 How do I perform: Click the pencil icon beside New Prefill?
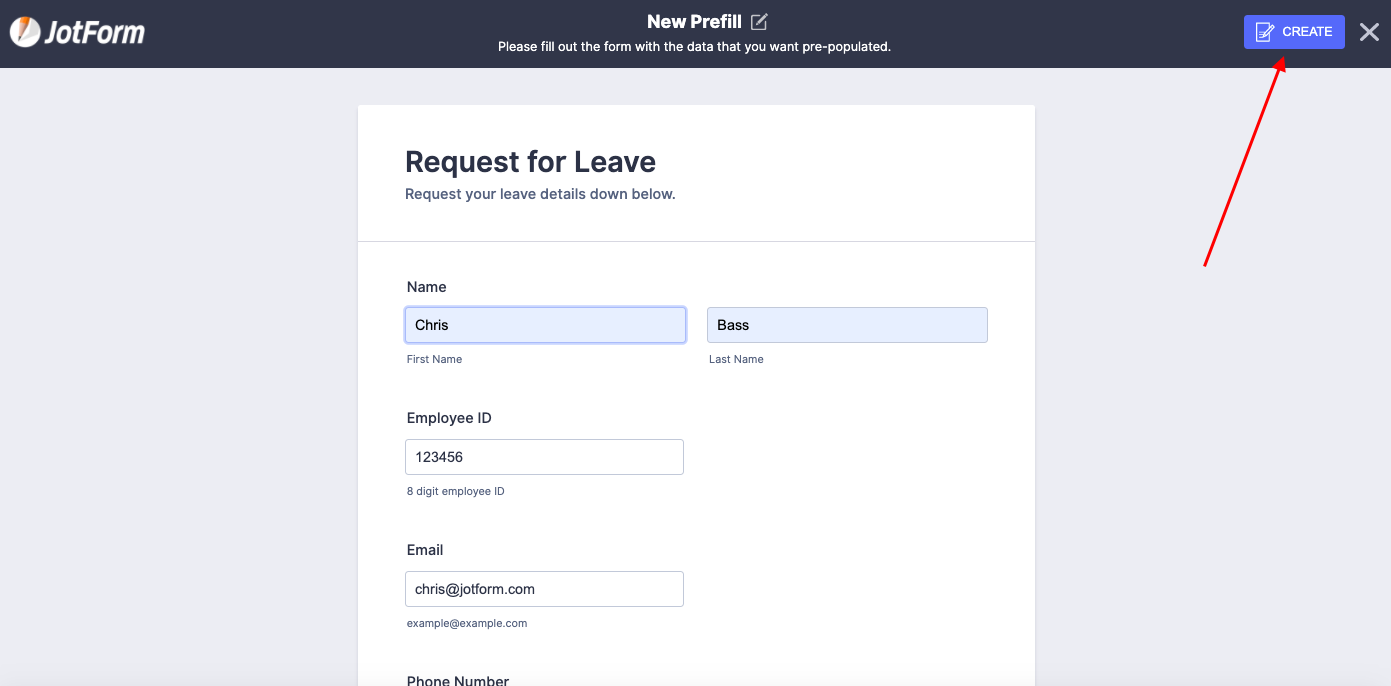tap(759, 22)
